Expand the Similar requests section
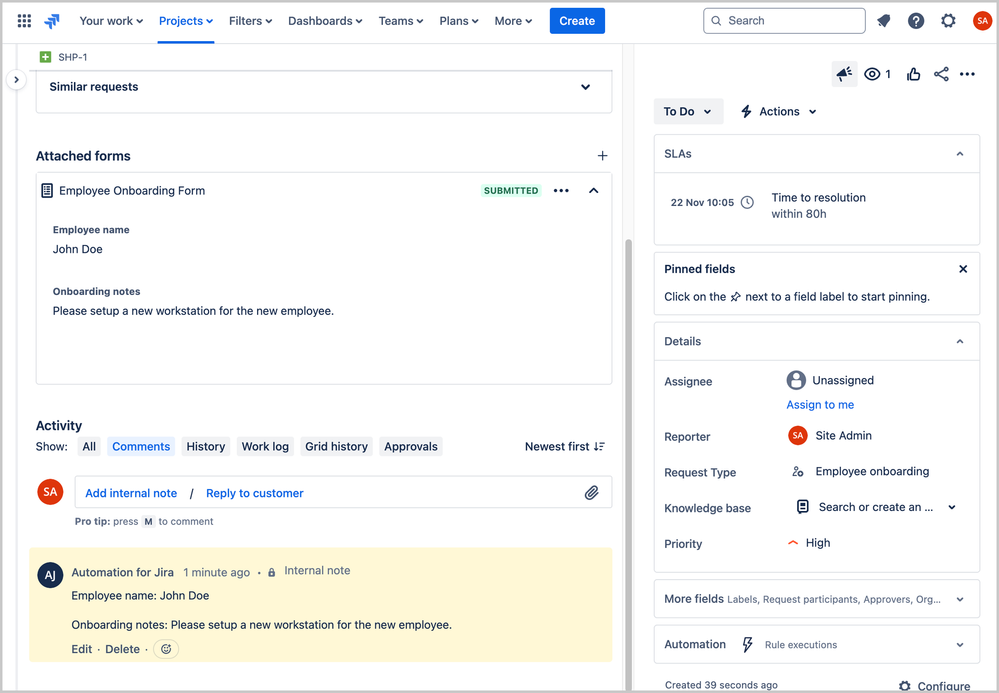Screen dimensions: 999x693 tap(585, 87)
